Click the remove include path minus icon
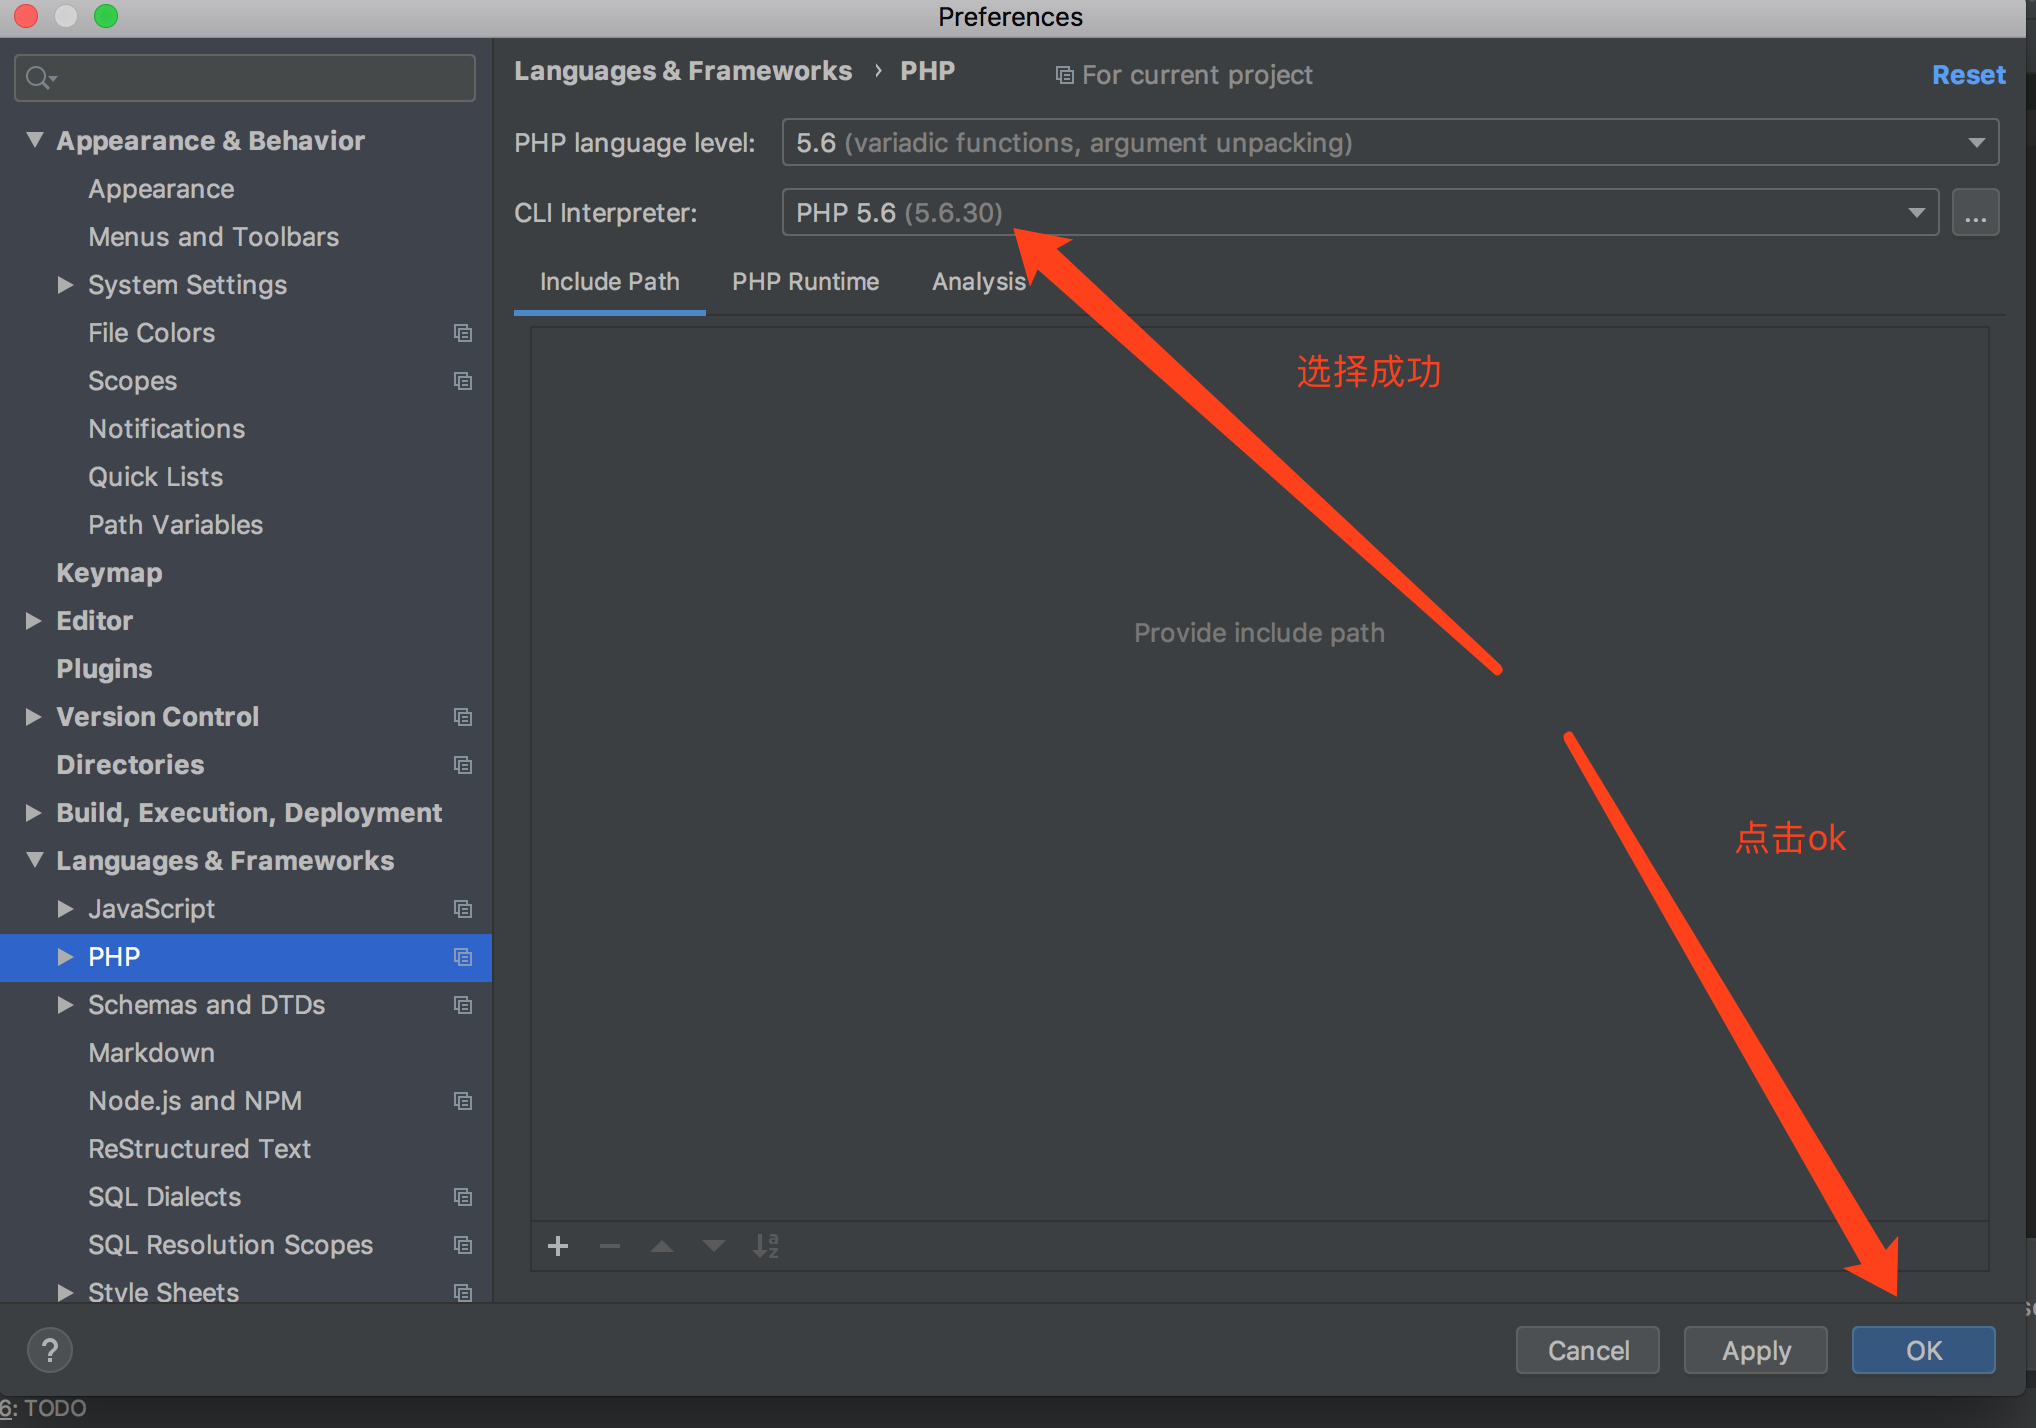2036x1428 pixels. (610, 1246)
